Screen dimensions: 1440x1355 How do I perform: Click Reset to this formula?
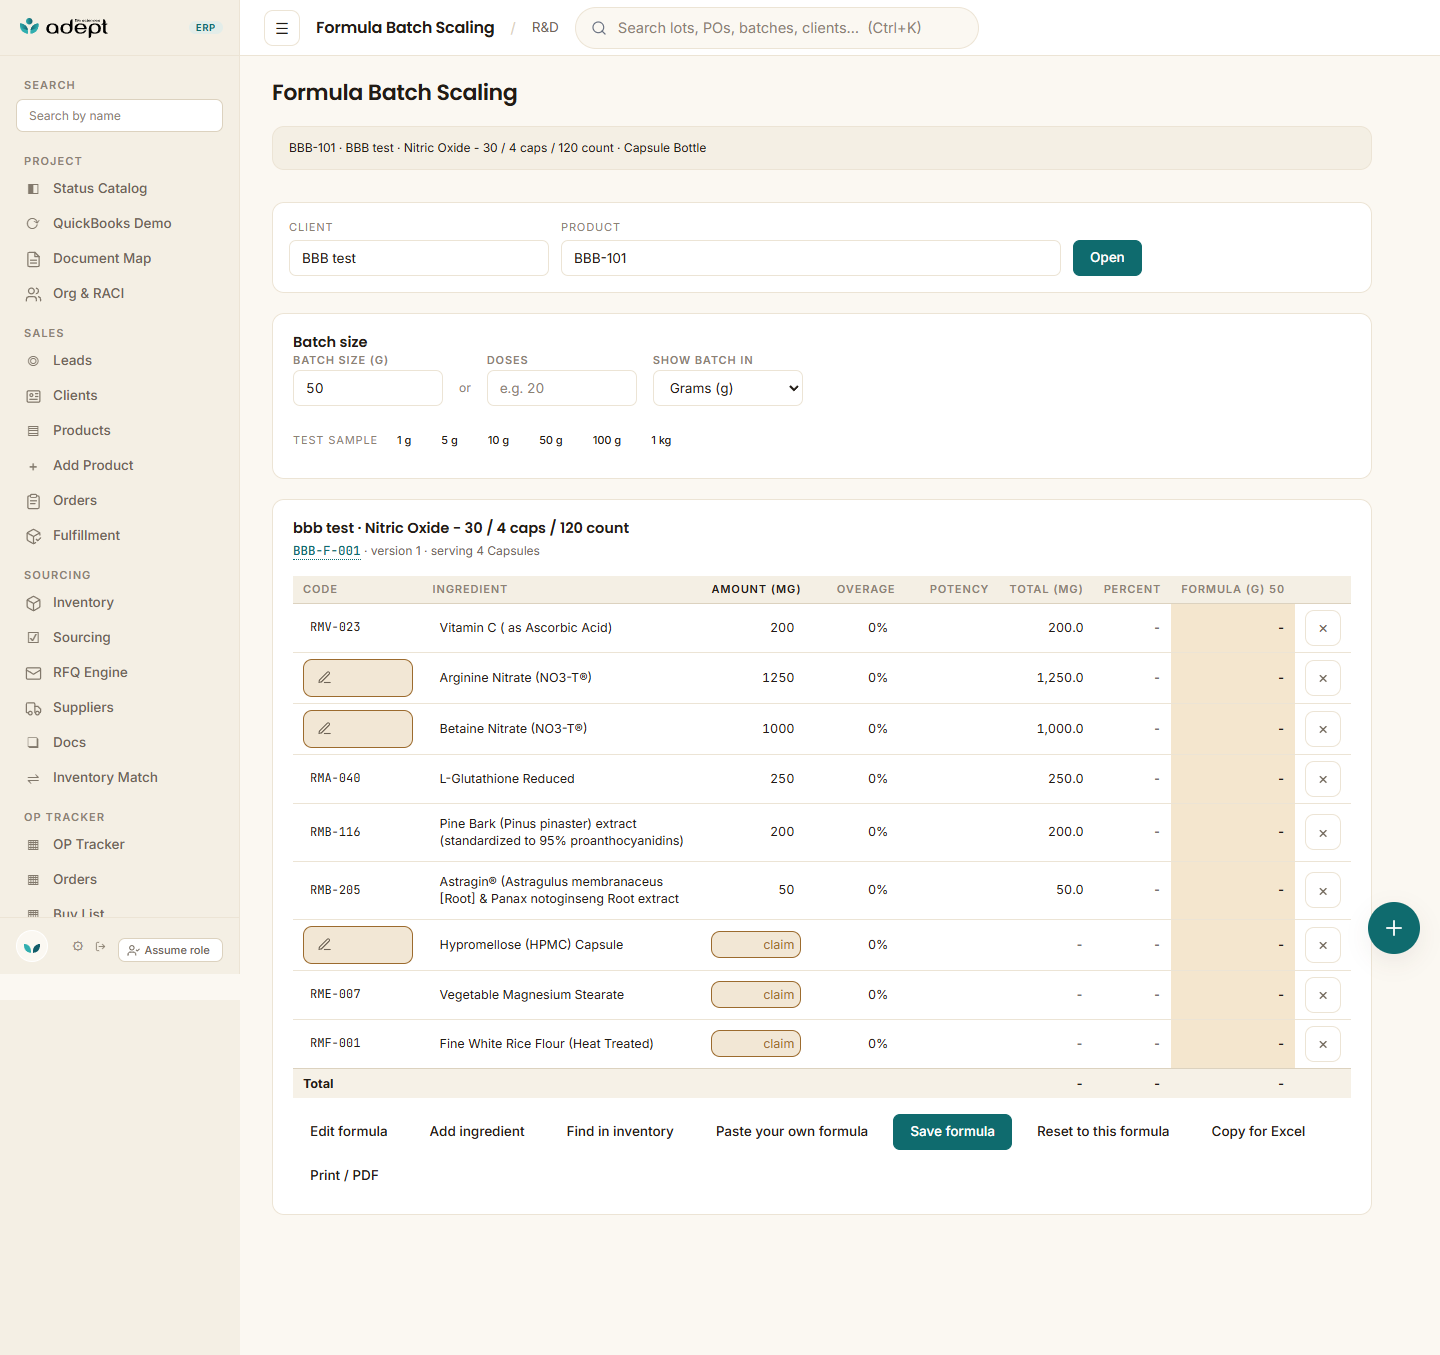[x=1103, y=1132]
